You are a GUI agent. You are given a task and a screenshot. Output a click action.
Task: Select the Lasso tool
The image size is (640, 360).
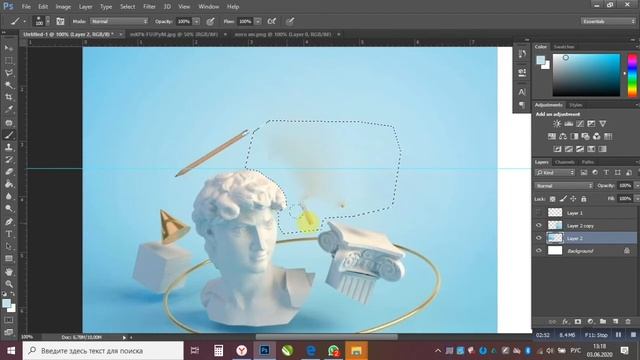click(9, 73)
